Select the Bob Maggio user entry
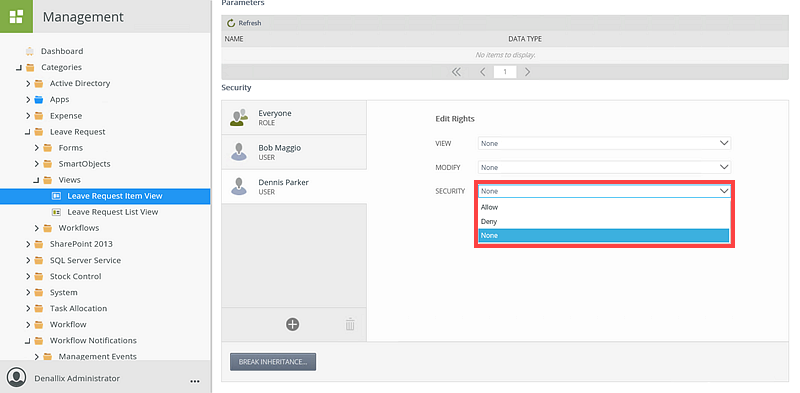 coord(294,152)
